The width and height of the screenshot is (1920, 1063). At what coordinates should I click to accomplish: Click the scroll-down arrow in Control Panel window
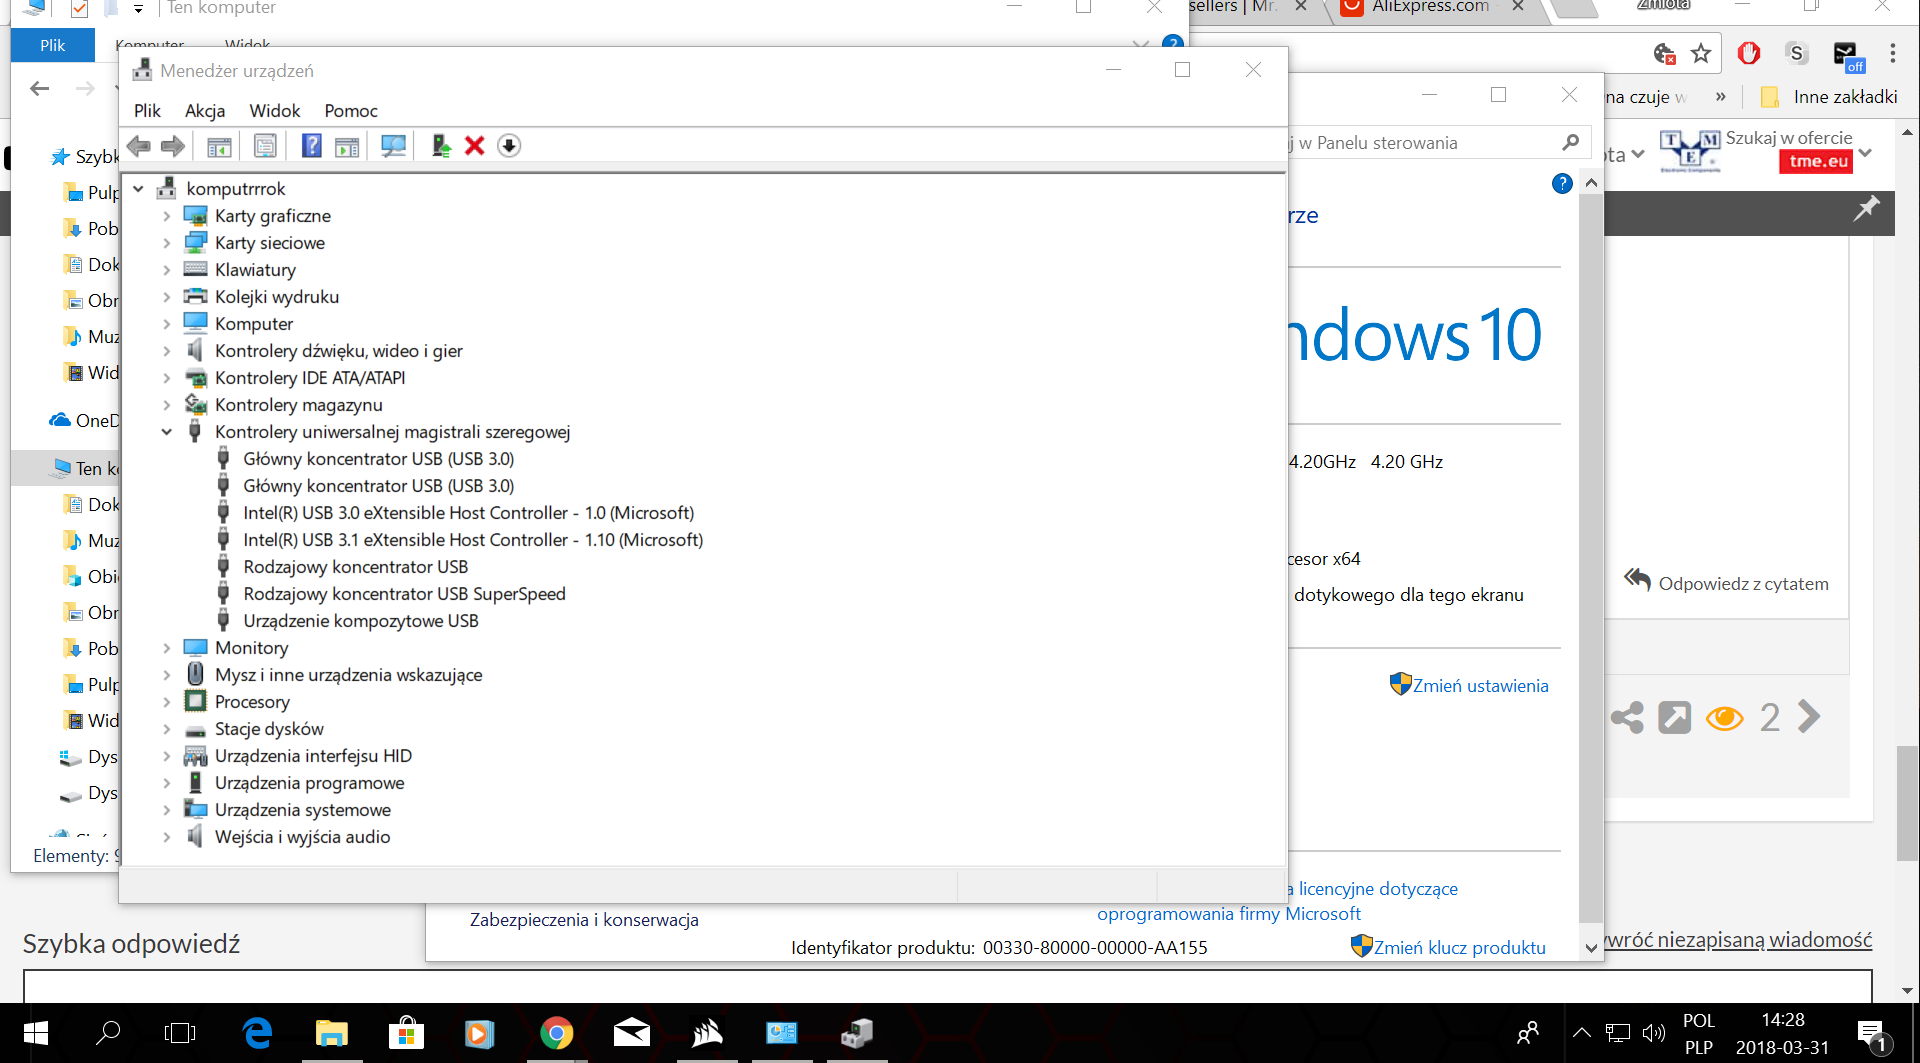(1591, 949)
